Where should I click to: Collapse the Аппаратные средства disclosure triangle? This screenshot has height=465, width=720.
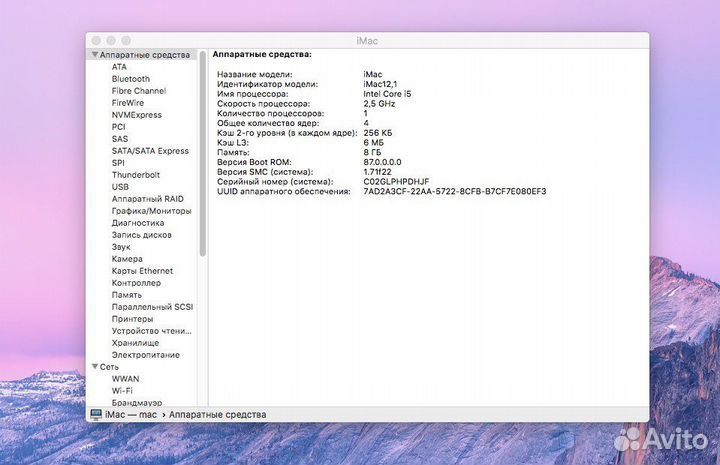[95, 55]
